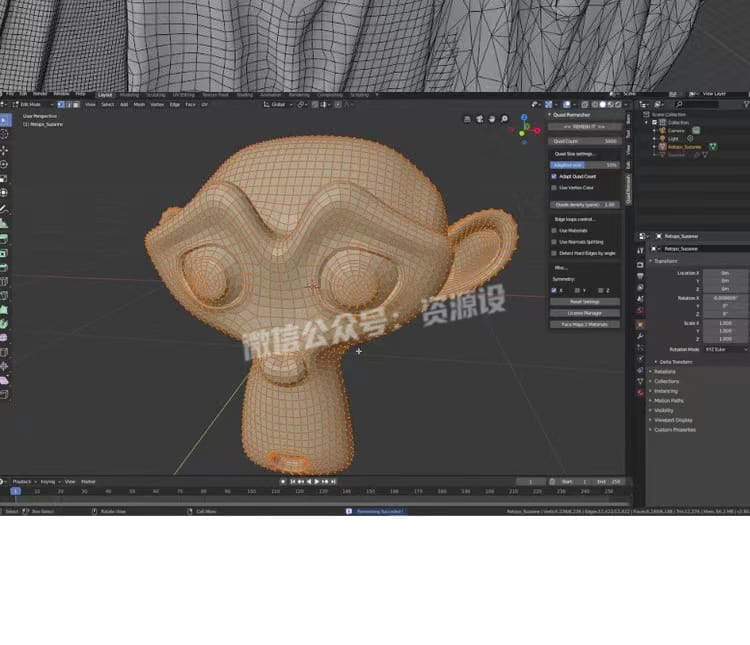The image size is (750, 645).
Task: Expand the Visibility panel
Action: click(663, 411)
